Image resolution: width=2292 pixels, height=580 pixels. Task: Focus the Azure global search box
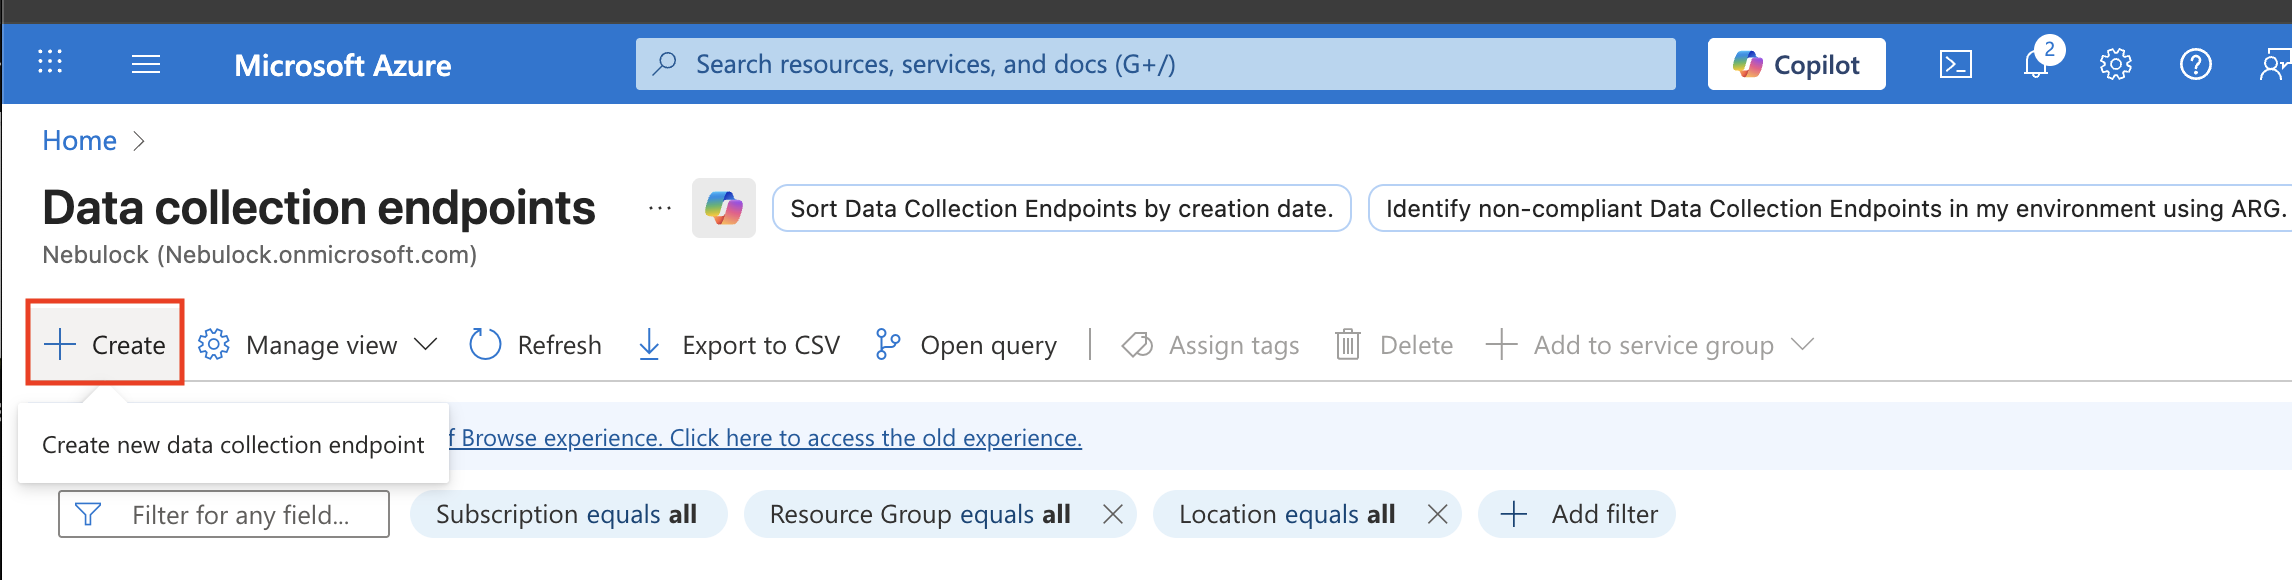[x=1155, y=65]
